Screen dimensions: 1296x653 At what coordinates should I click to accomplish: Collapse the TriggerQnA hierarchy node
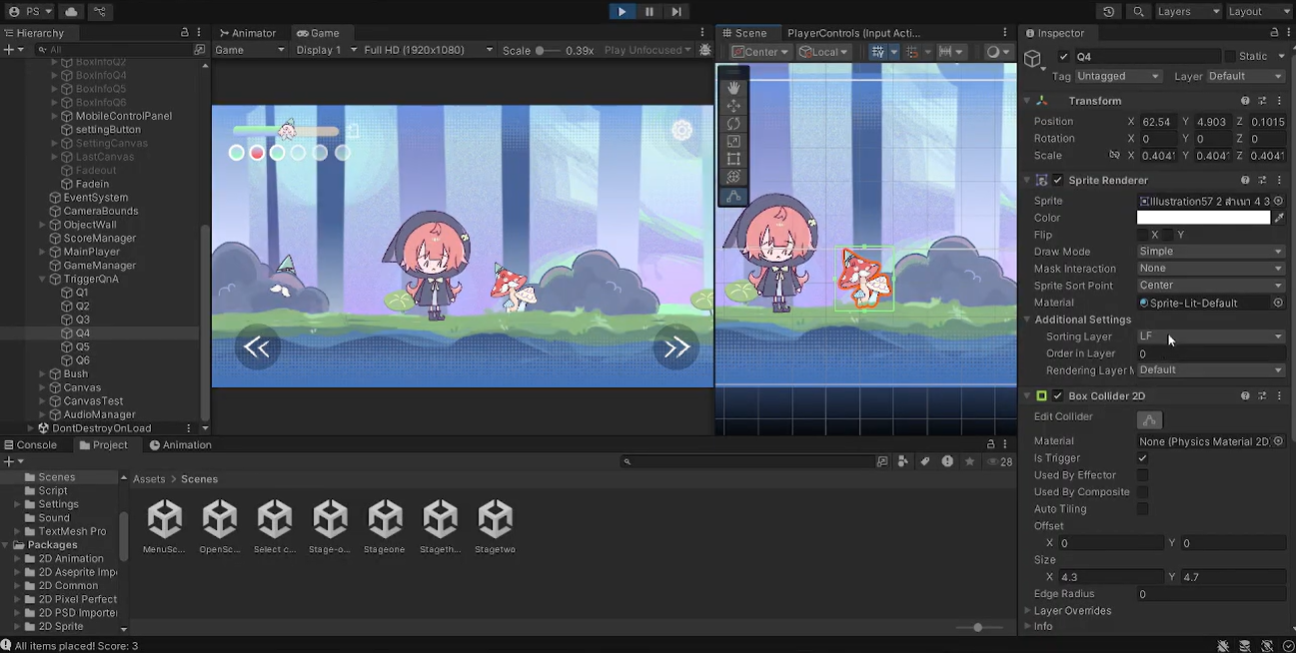[43, 279]
